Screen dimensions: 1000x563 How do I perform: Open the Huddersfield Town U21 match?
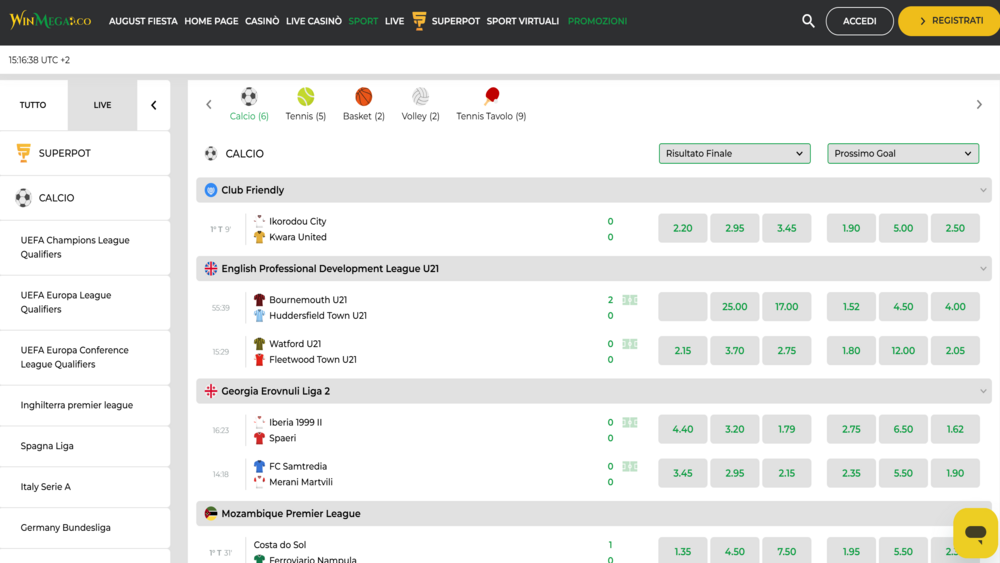pos(318,316)
